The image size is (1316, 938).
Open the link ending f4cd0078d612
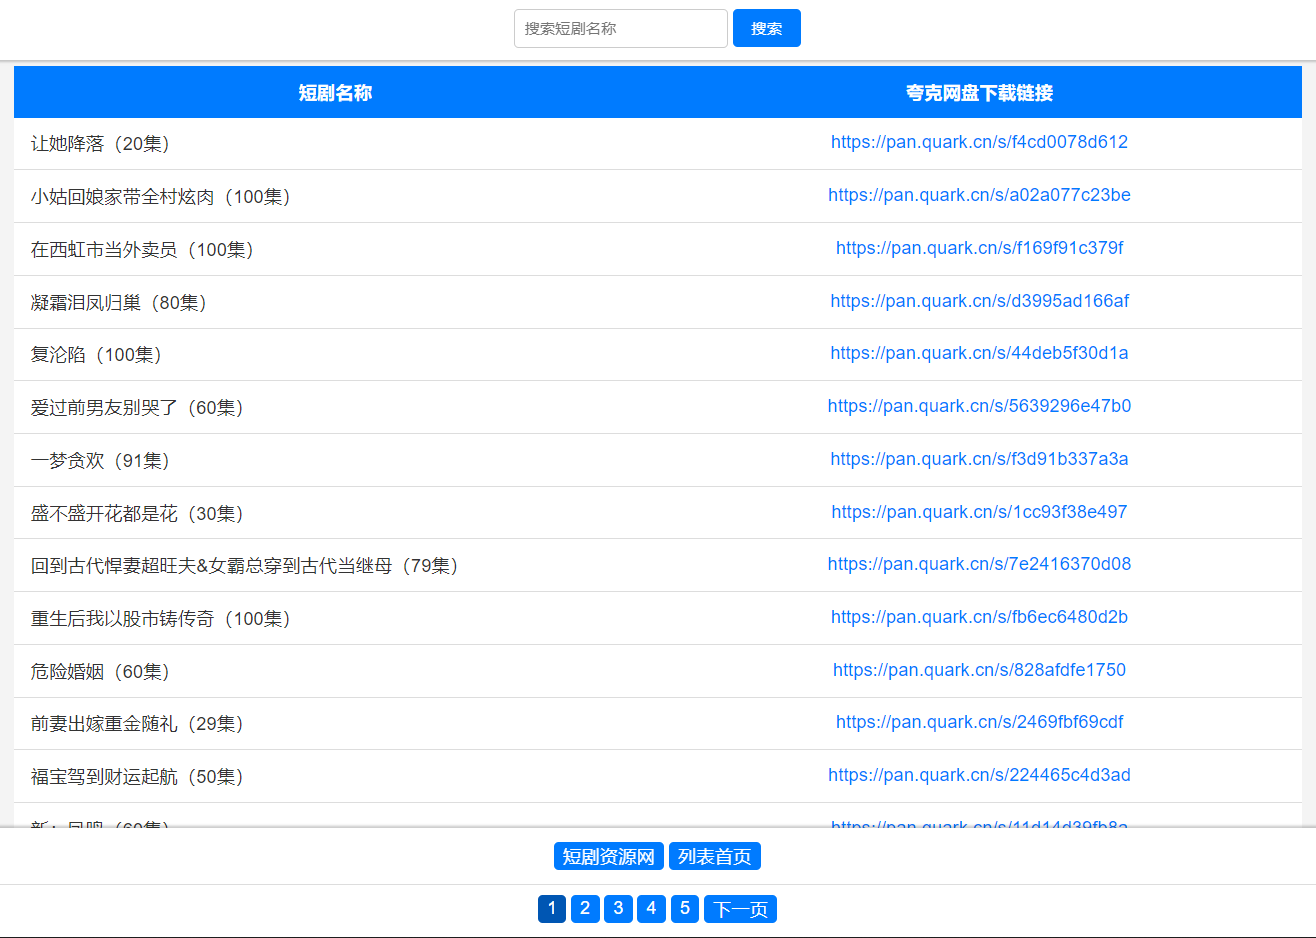pos(979,142)
